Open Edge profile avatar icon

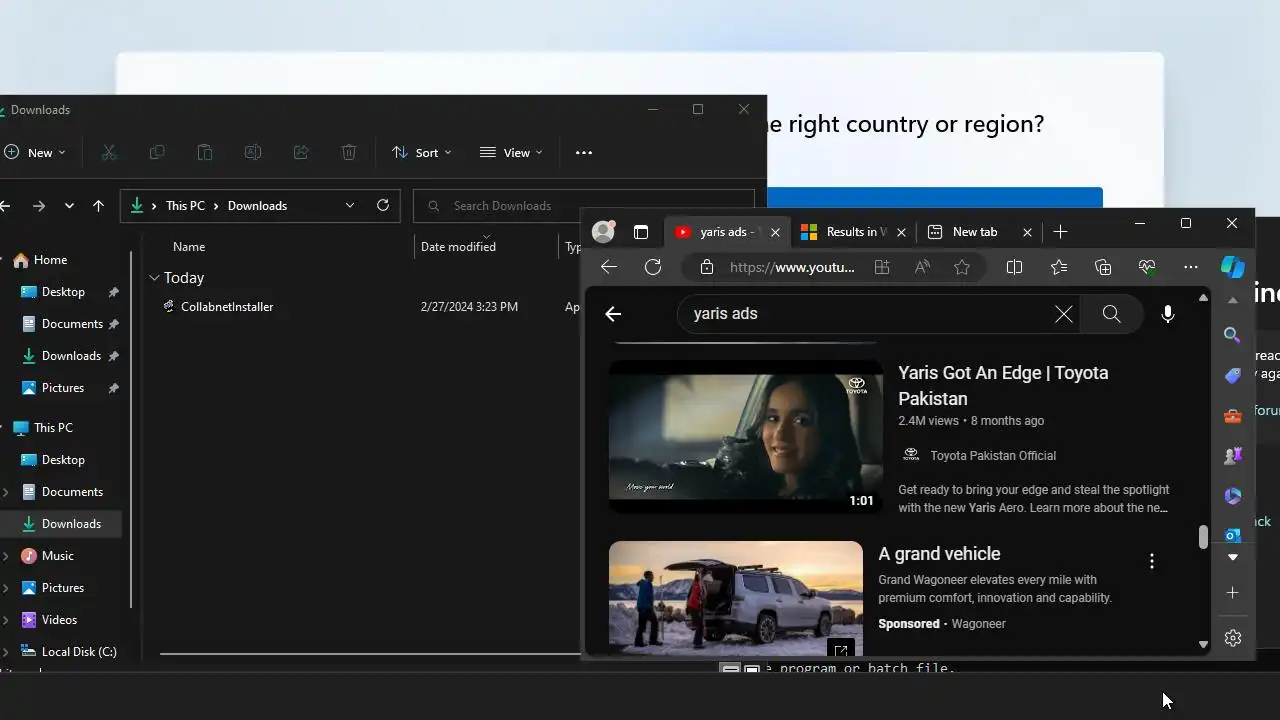click(603, 232)
